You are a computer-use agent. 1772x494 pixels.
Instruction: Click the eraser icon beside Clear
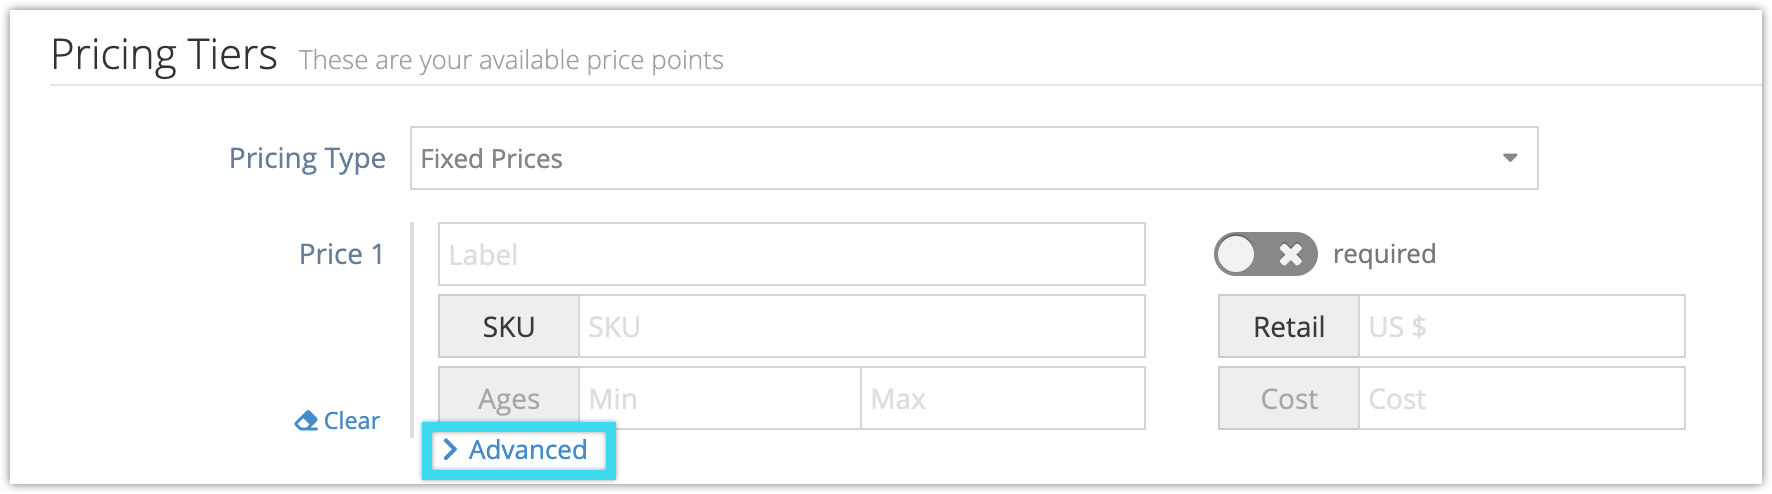[306, 421]
